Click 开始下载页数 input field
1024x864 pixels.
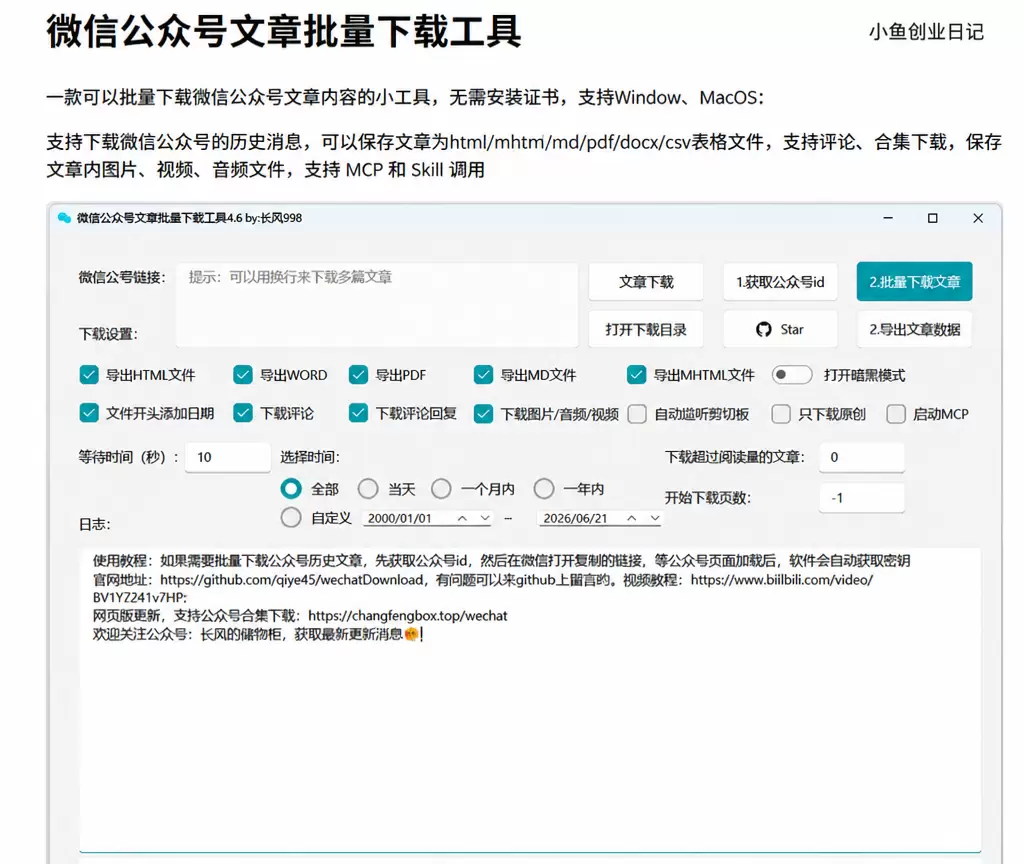(x=862, y=498)
